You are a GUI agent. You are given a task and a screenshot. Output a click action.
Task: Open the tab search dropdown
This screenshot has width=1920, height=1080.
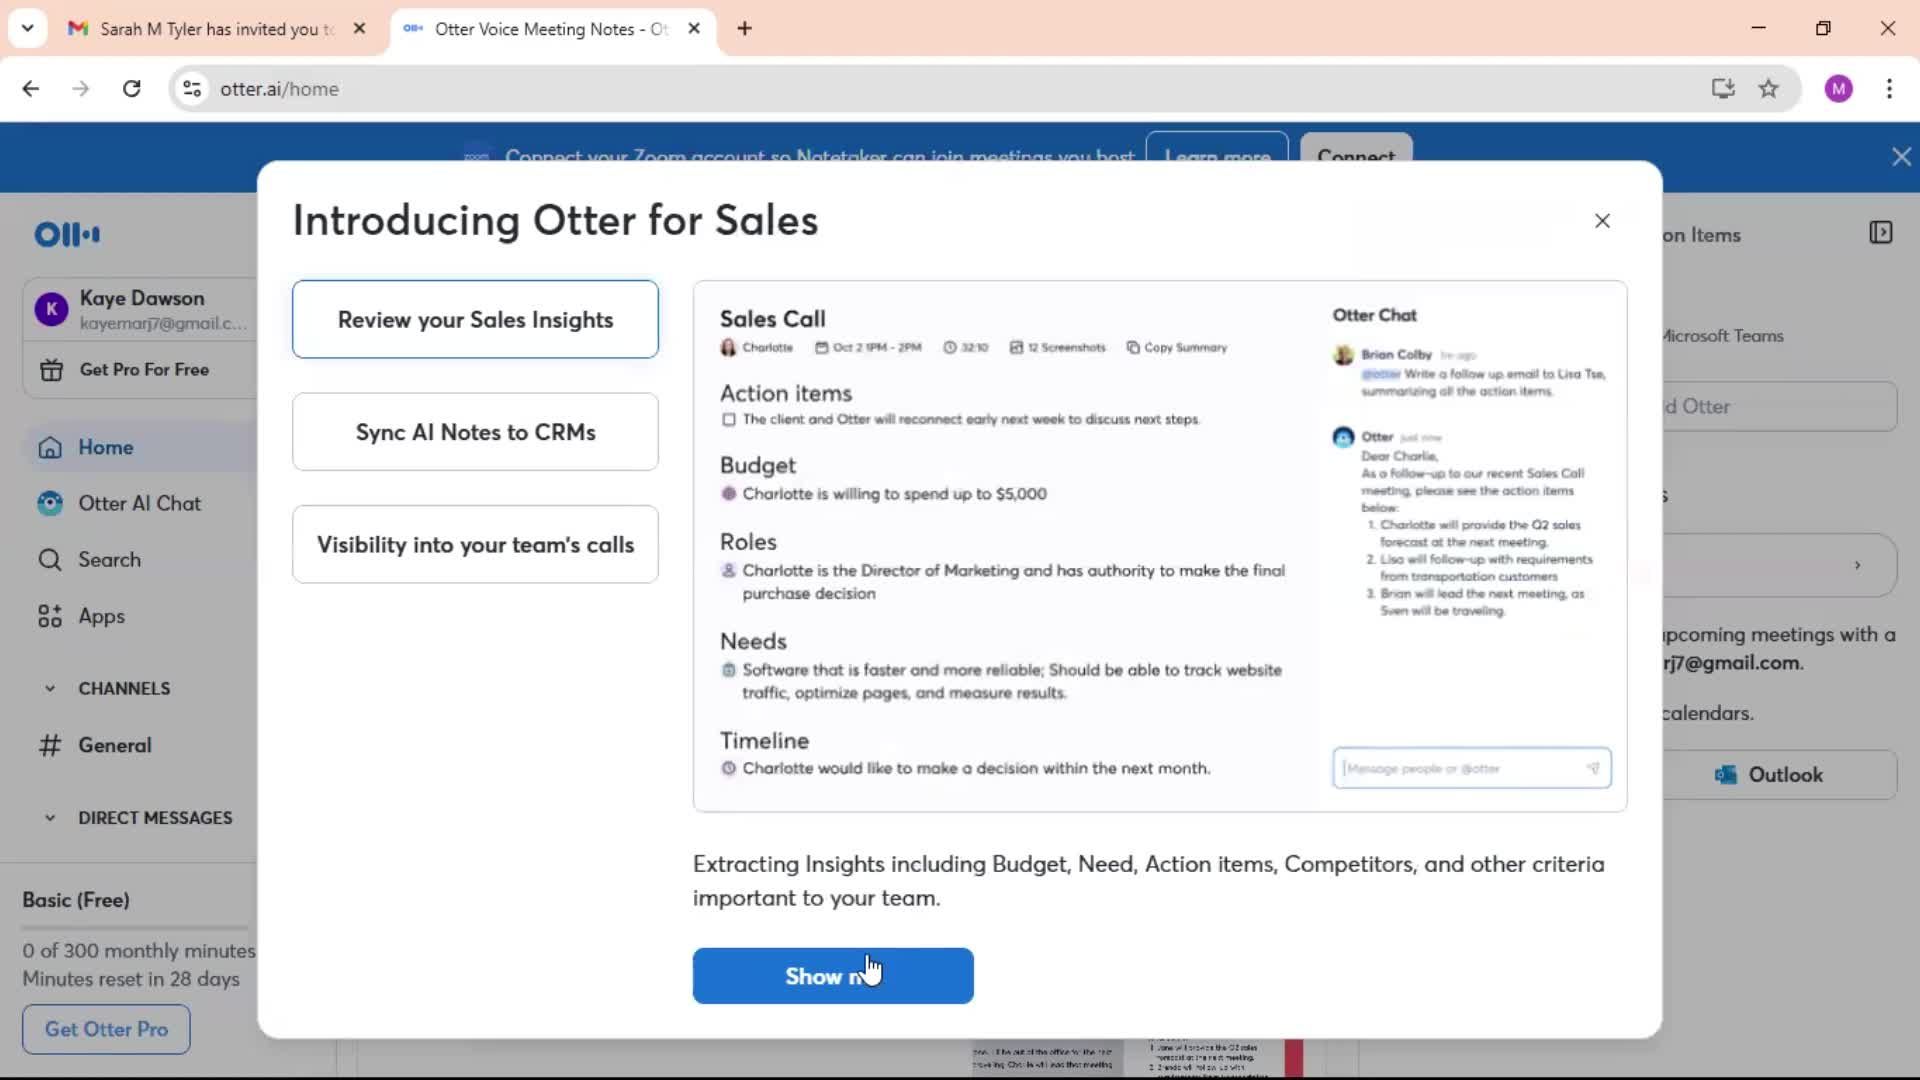click(x=28, y=28)
